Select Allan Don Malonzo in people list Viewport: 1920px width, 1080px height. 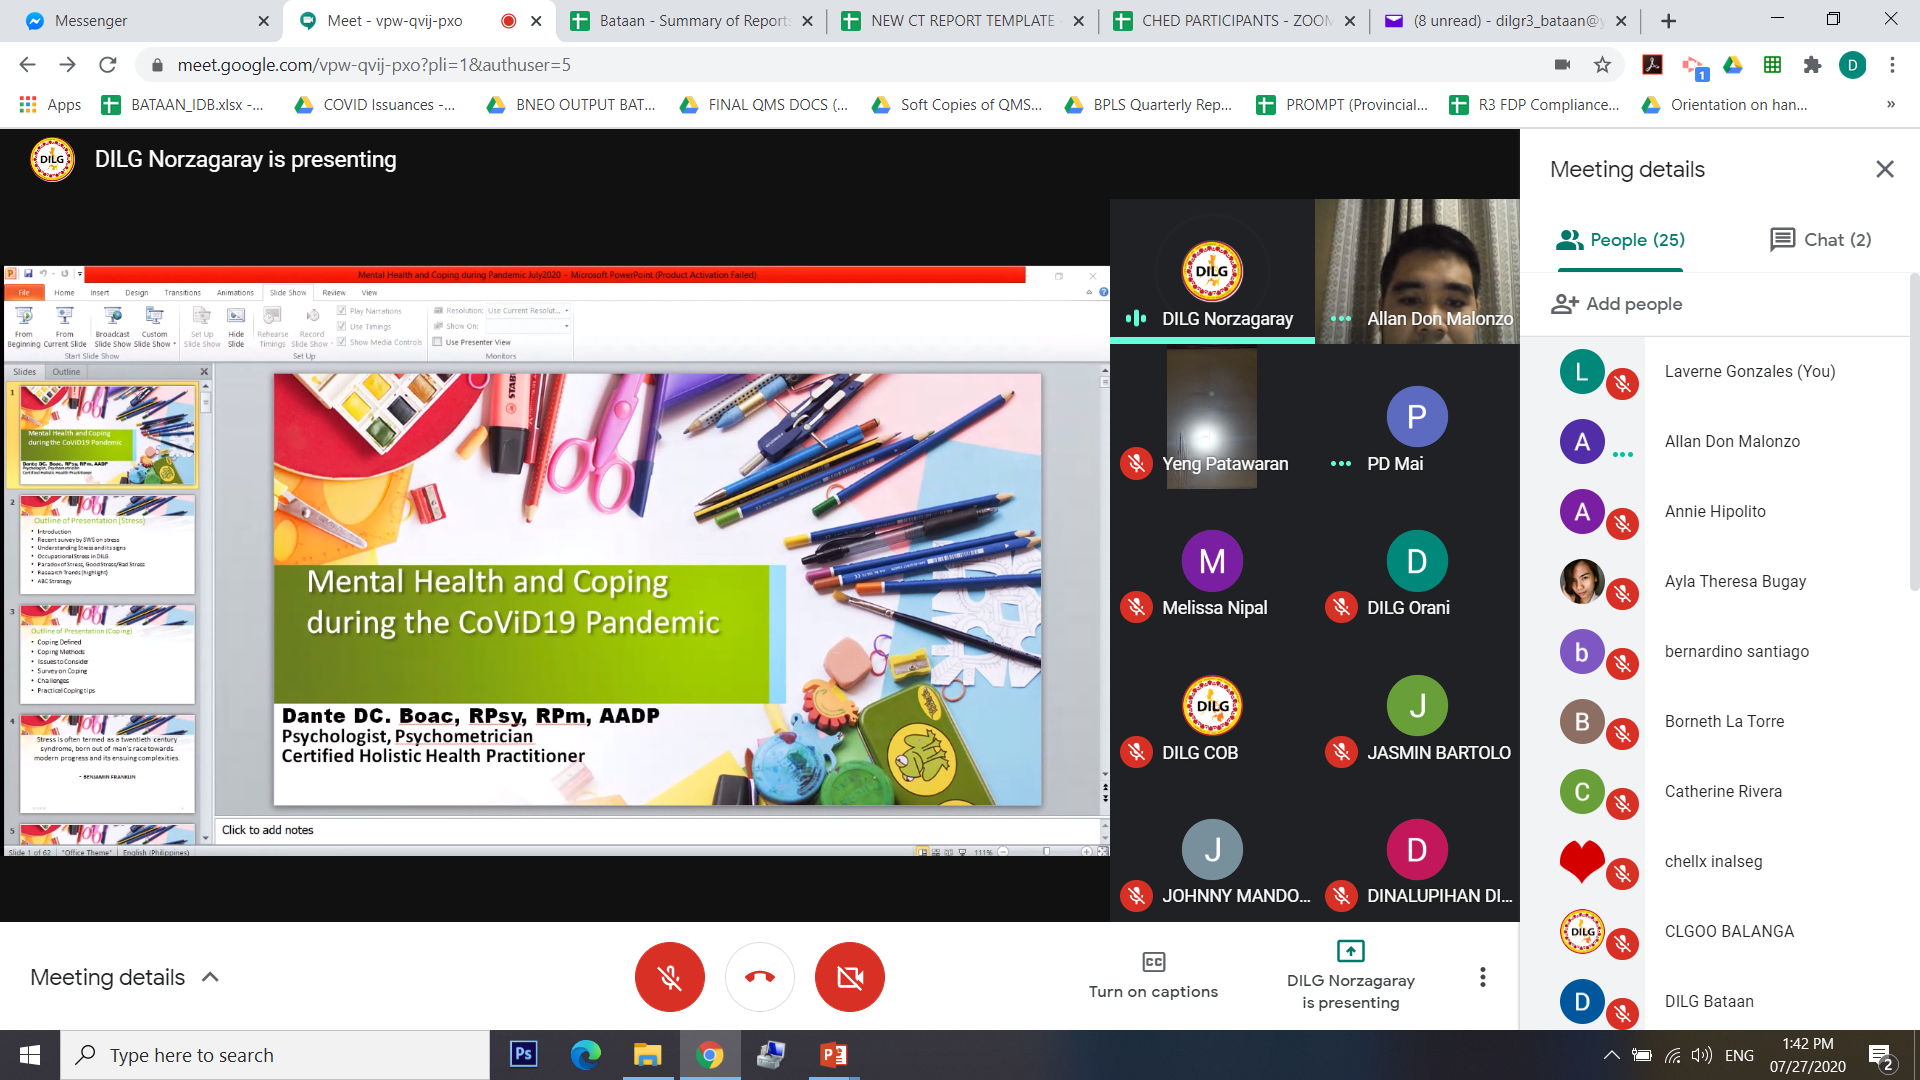[1732, 441]
